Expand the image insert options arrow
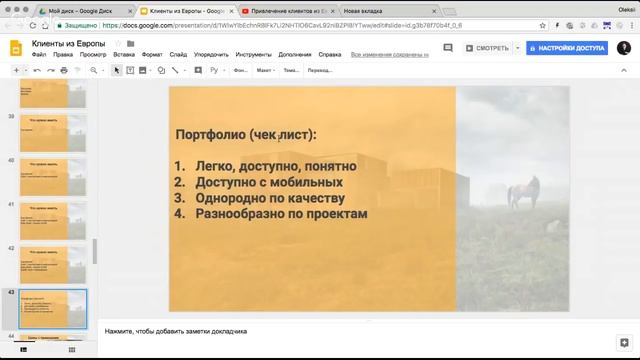The height and width of the screenshot is (360, 640). coord(151,70)
